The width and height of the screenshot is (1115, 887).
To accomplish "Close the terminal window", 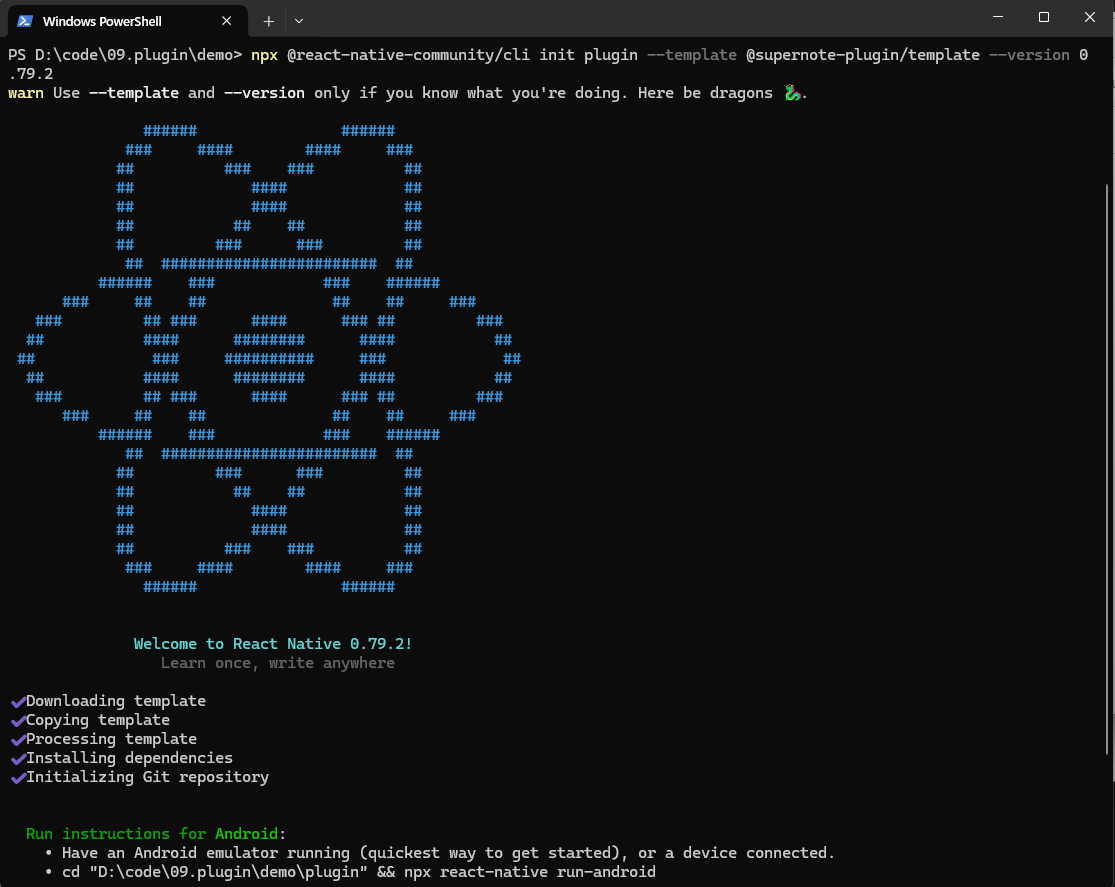I will [1089, 17].
